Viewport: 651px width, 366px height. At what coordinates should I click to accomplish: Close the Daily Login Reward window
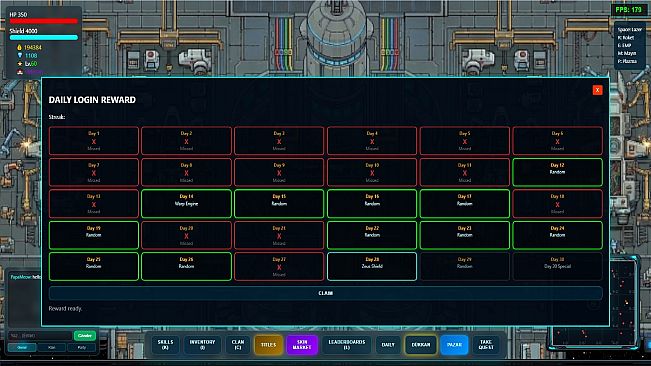pyautogui.click(x=597, y=90)
